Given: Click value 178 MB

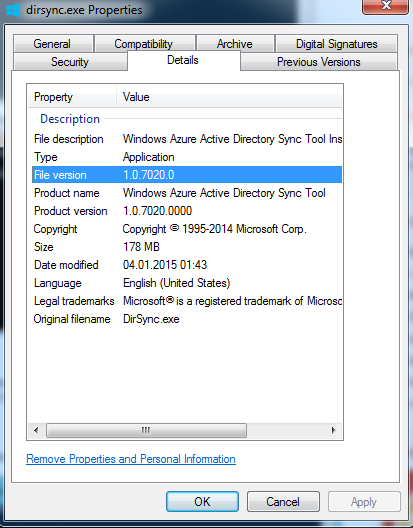Looking at the screenshot, I should coord(141,247).
